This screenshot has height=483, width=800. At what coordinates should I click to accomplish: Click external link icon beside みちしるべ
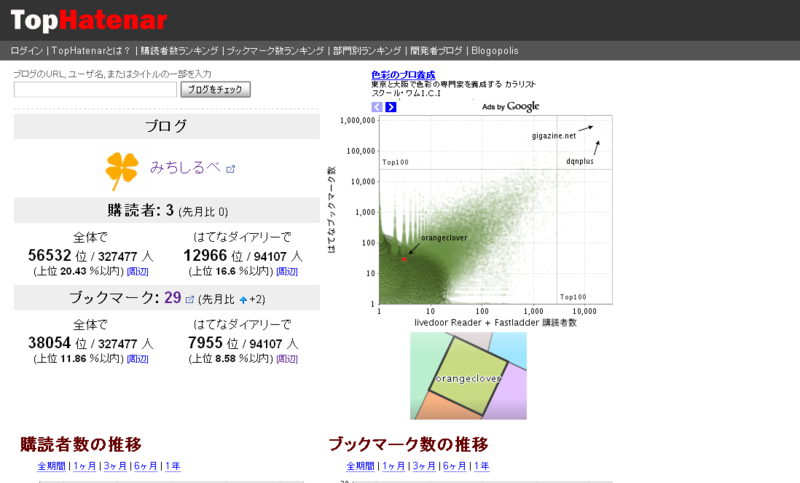pyautogui.click(x=231, y=169)
